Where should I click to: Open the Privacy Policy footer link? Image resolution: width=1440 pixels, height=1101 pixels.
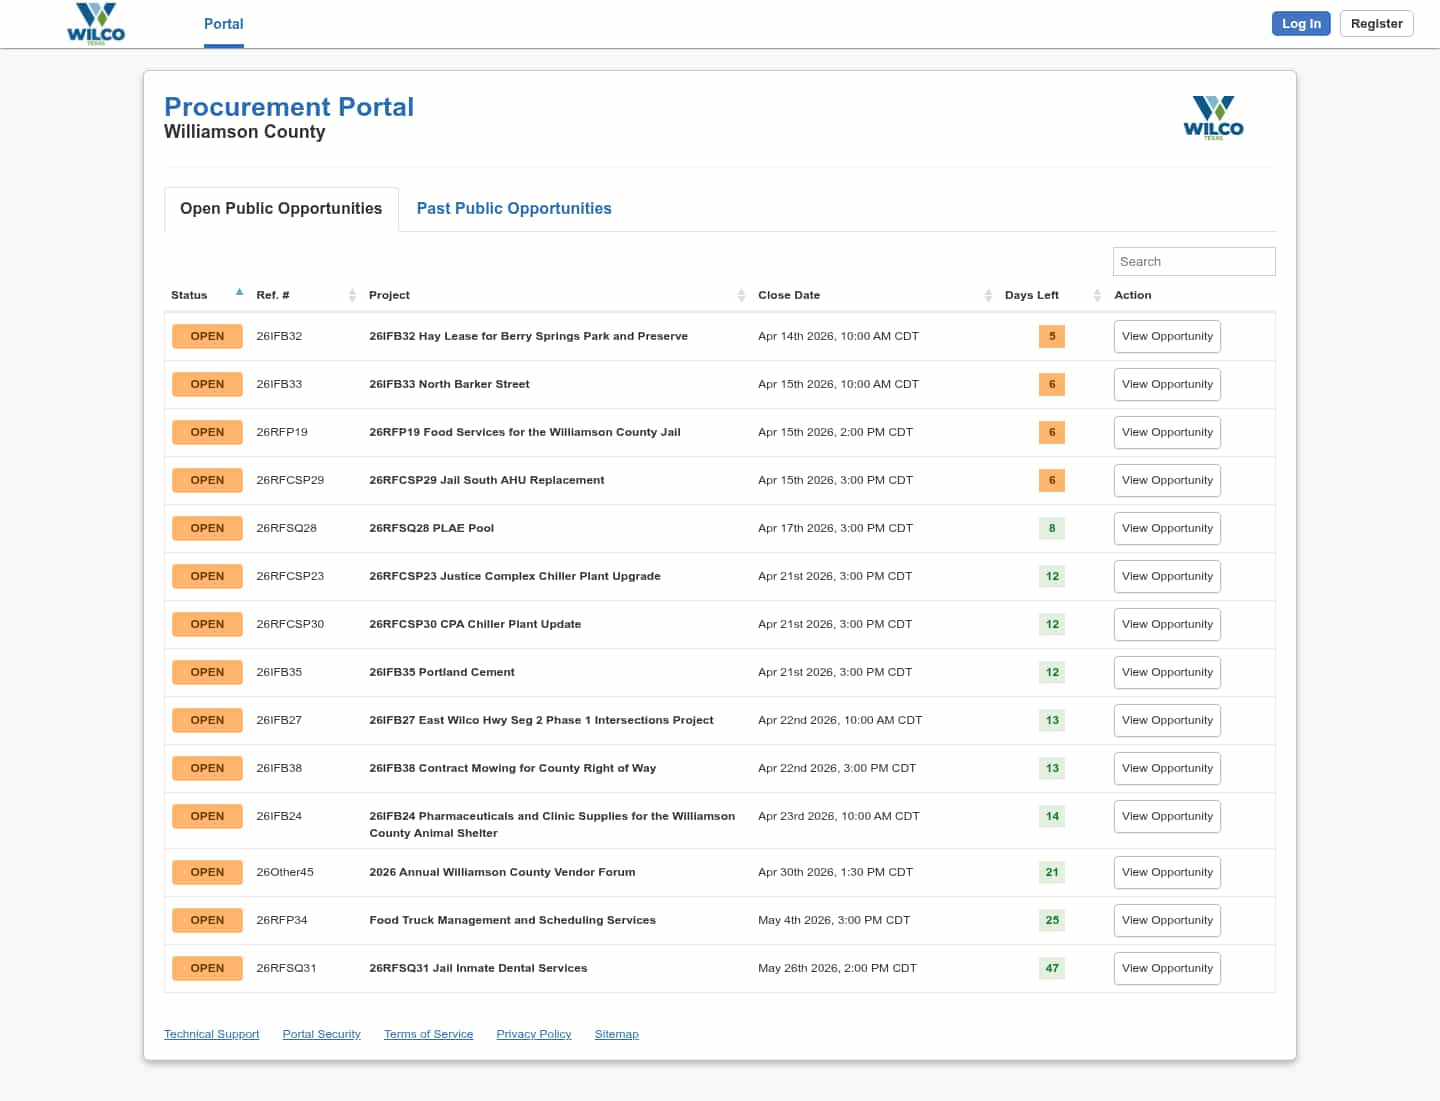point(533,1034)
